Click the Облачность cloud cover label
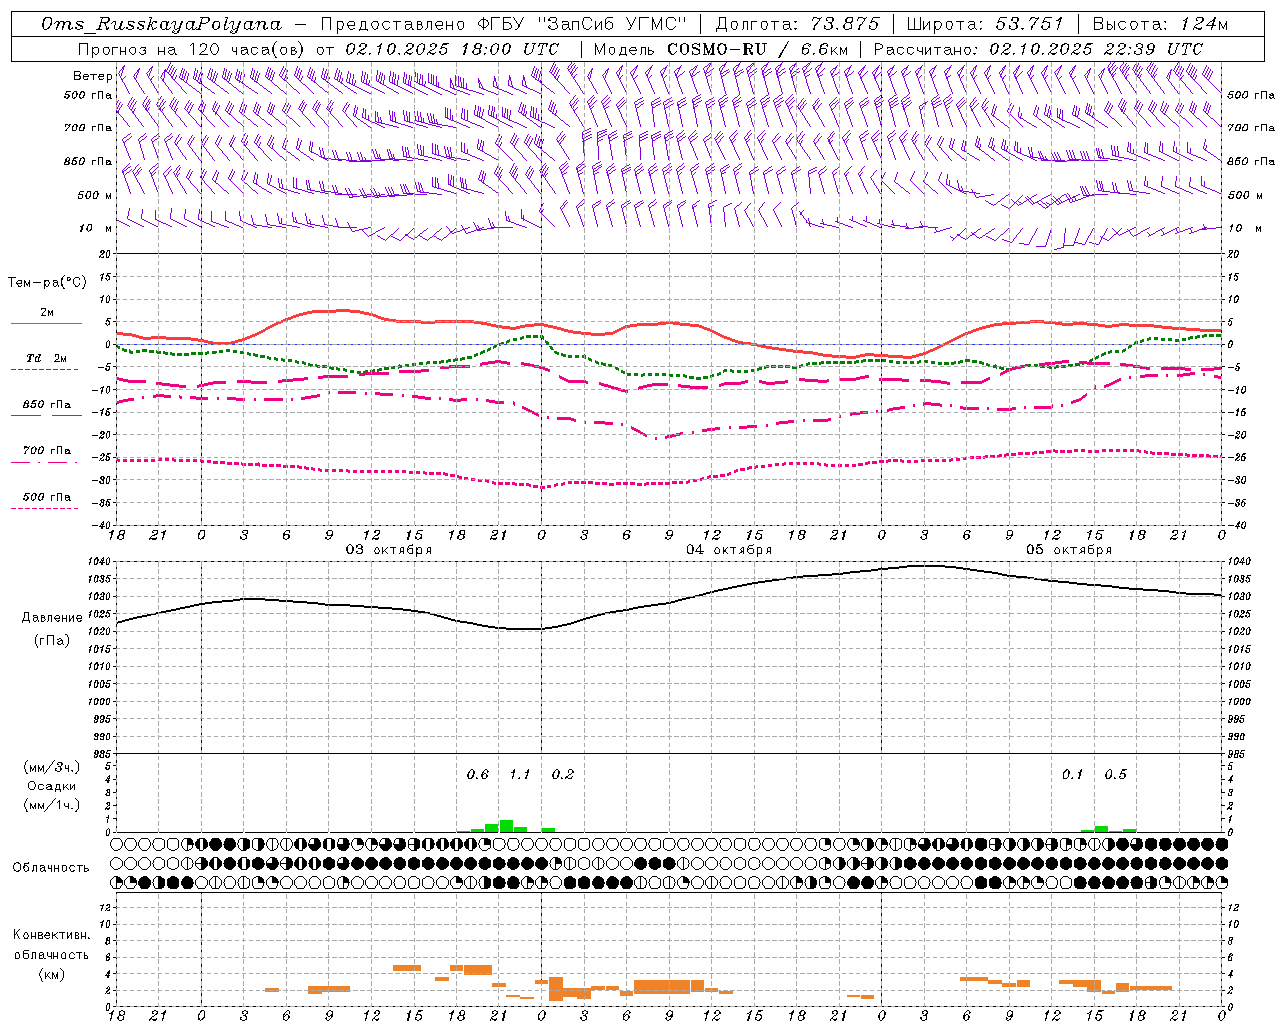1280x1024 pixels. click(x=51, y=868)
